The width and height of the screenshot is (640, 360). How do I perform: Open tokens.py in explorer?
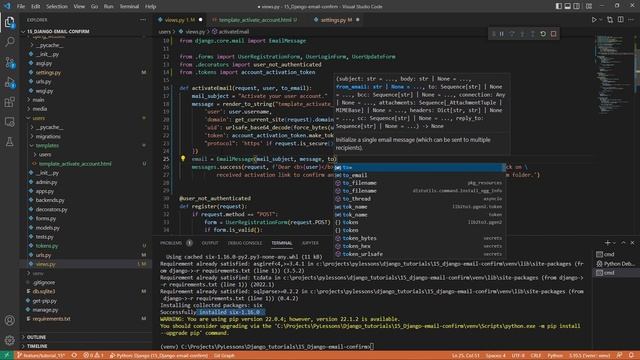[x=47, y=246]
